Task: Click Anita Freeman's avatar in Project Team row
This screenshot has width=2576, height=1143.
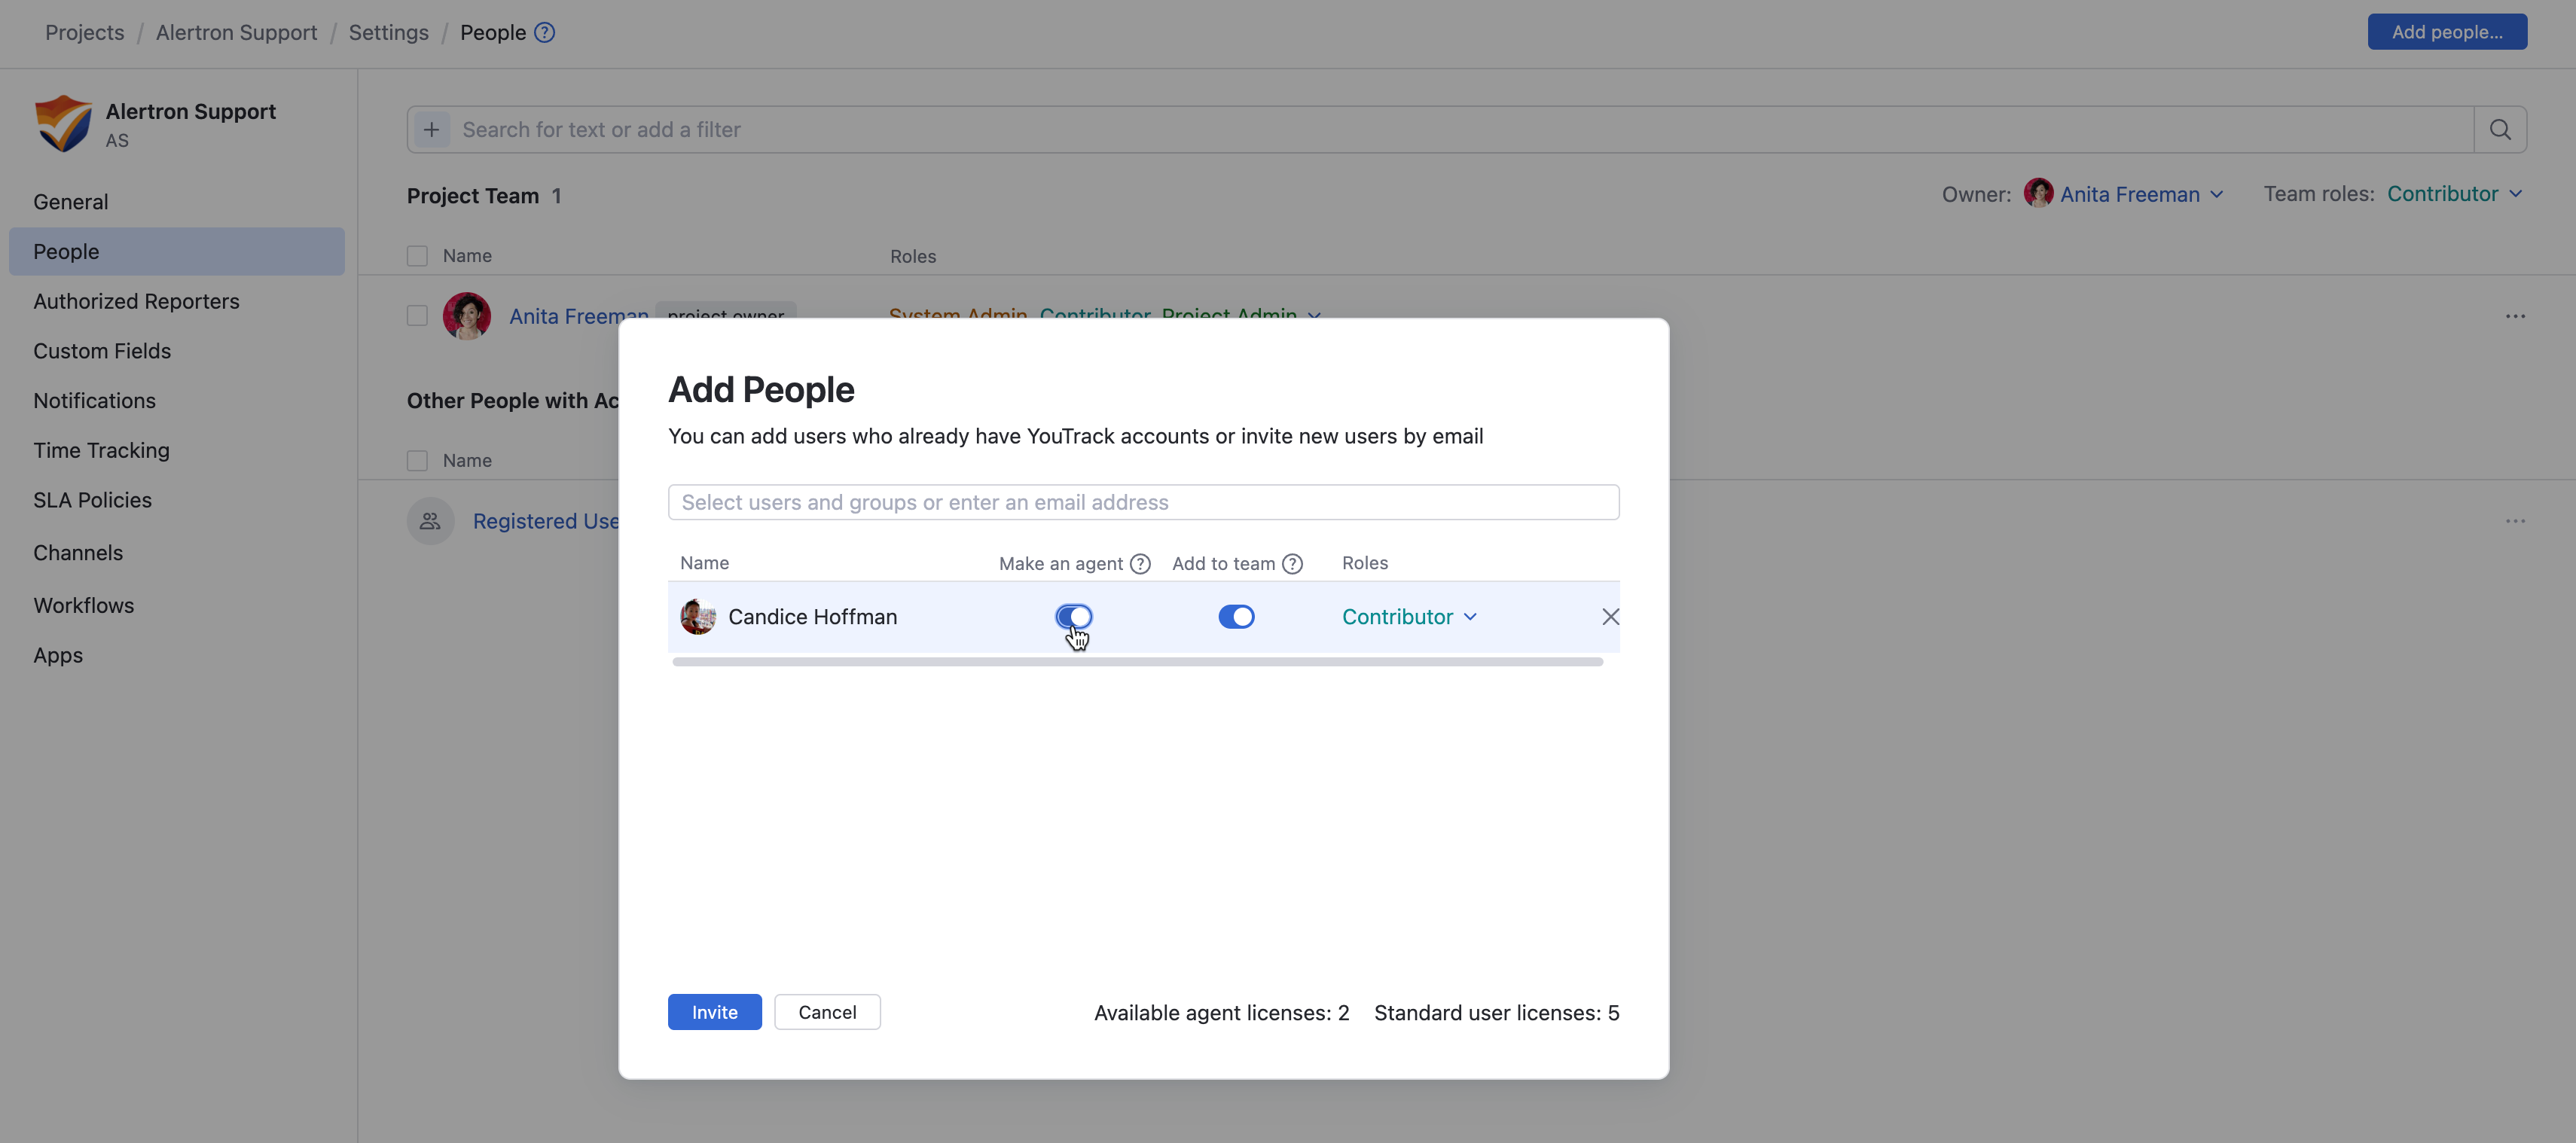Action: 467,316
